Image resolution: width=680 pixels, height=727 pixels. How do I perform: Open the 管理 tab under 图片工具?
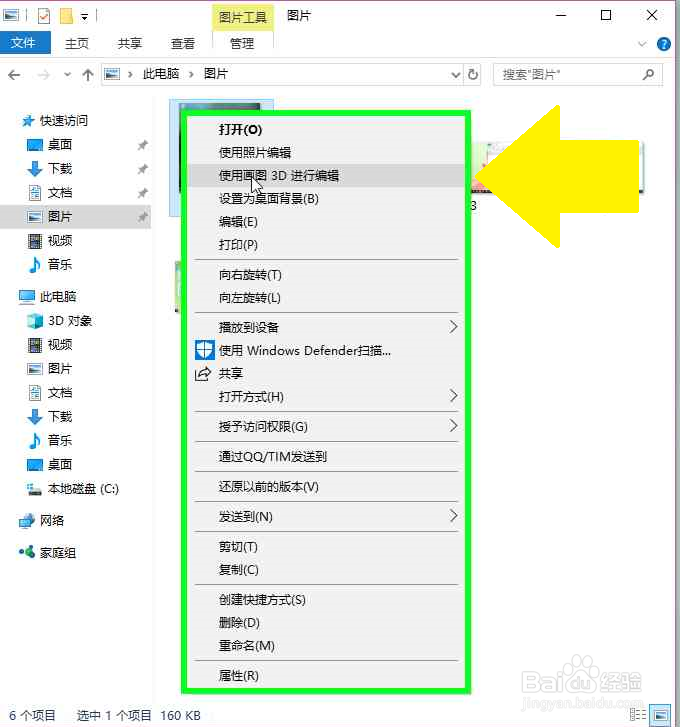point(242,44)
